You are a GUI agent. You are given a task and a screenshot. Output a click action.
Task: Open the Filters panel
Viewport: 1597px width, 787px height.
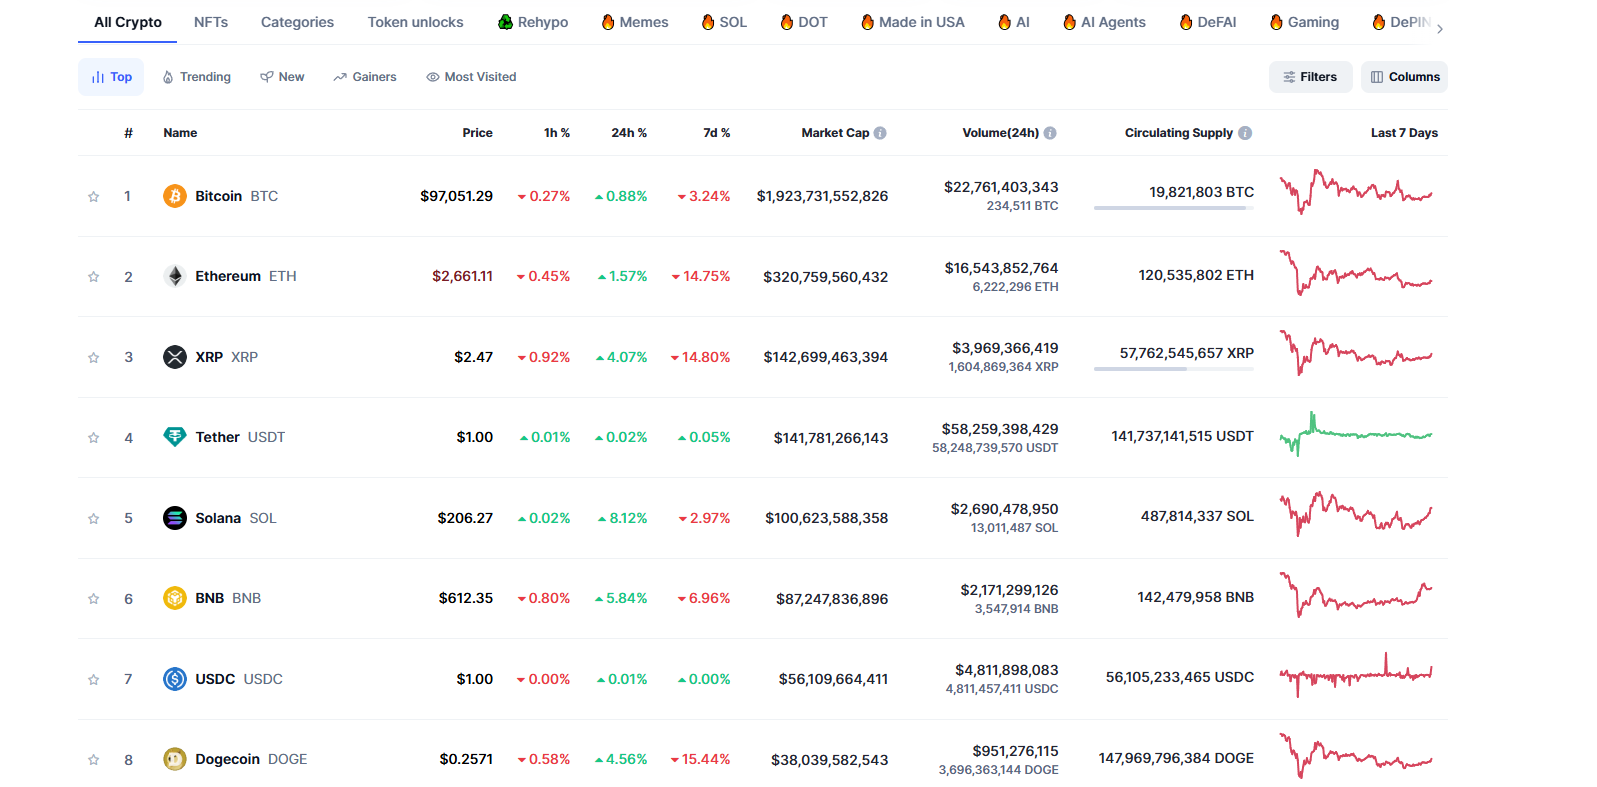[1310, 77]
